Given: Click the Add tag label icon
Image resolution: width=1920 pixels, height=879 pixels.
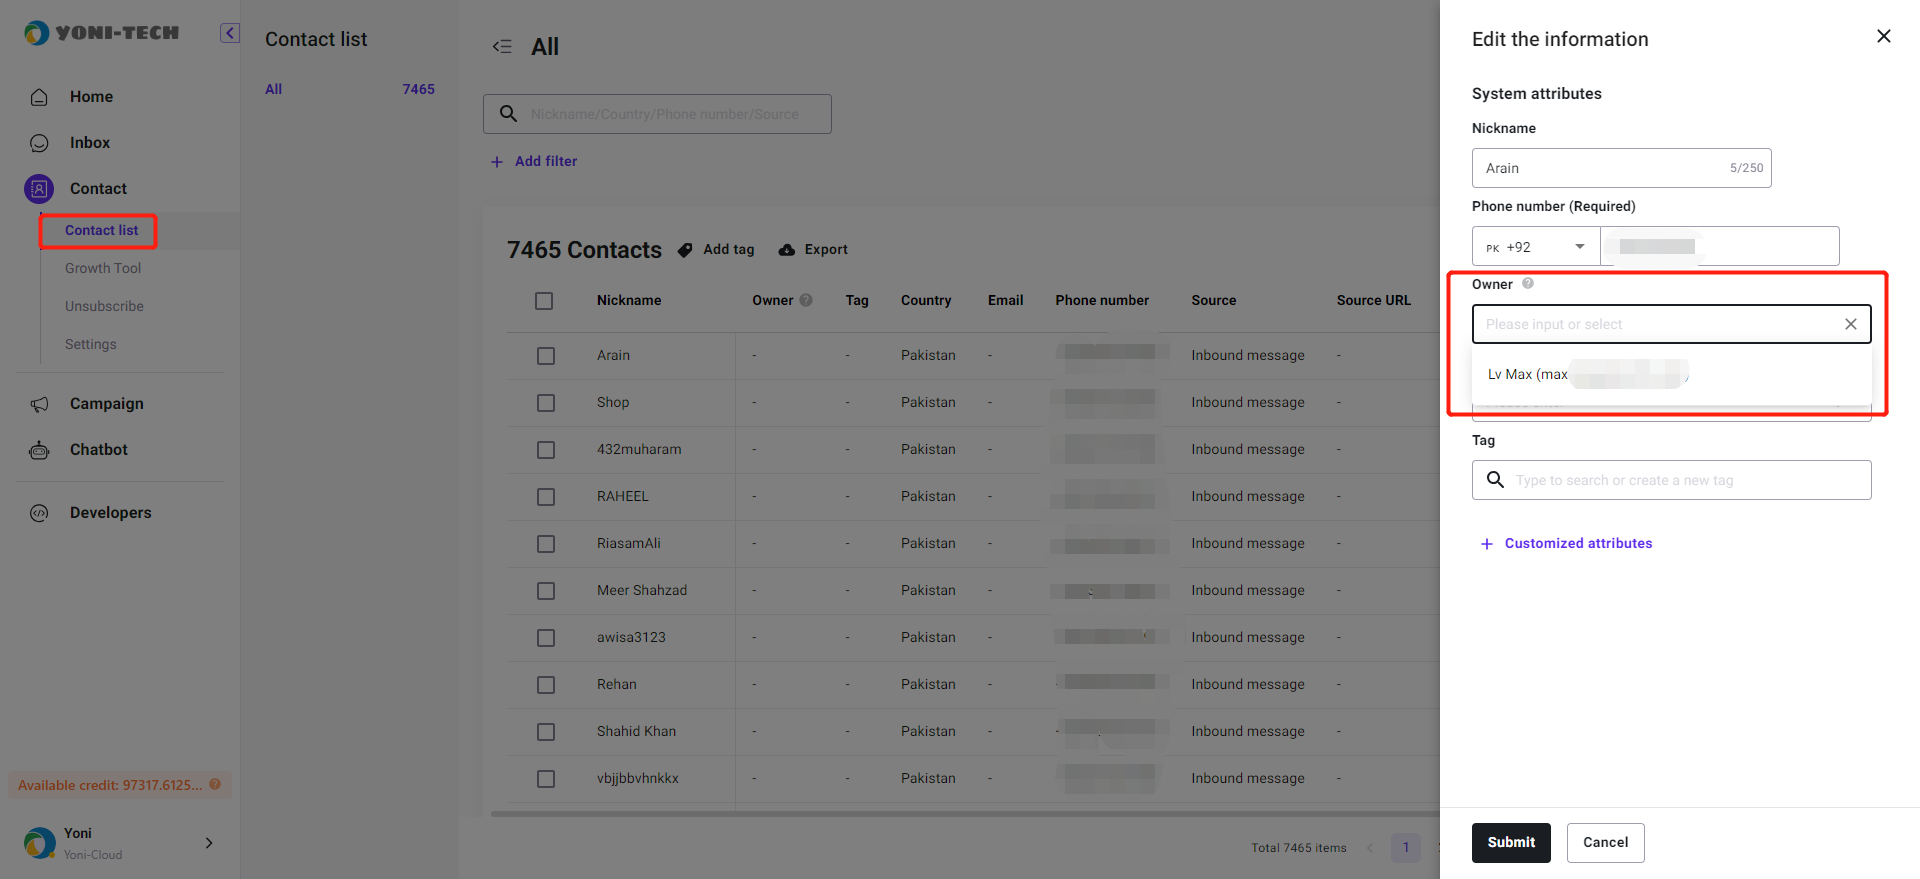Looking at the screenshot, I should pyautogui.click(x=685, y=250).
